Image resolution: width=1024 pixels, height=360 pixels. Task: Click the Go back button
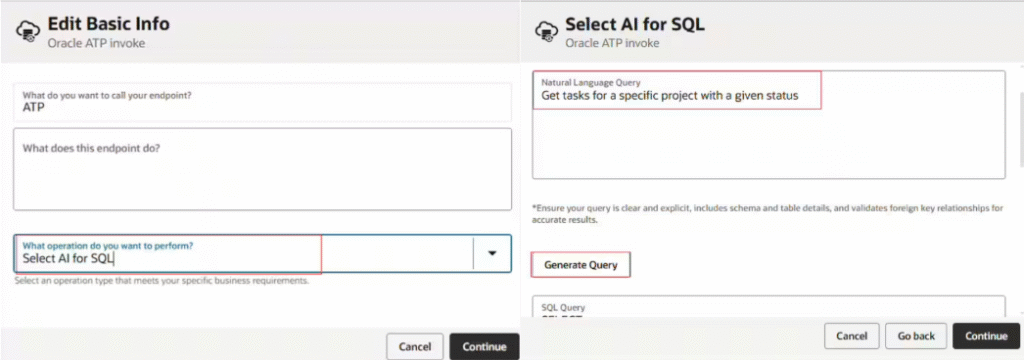tap(916, 336)
